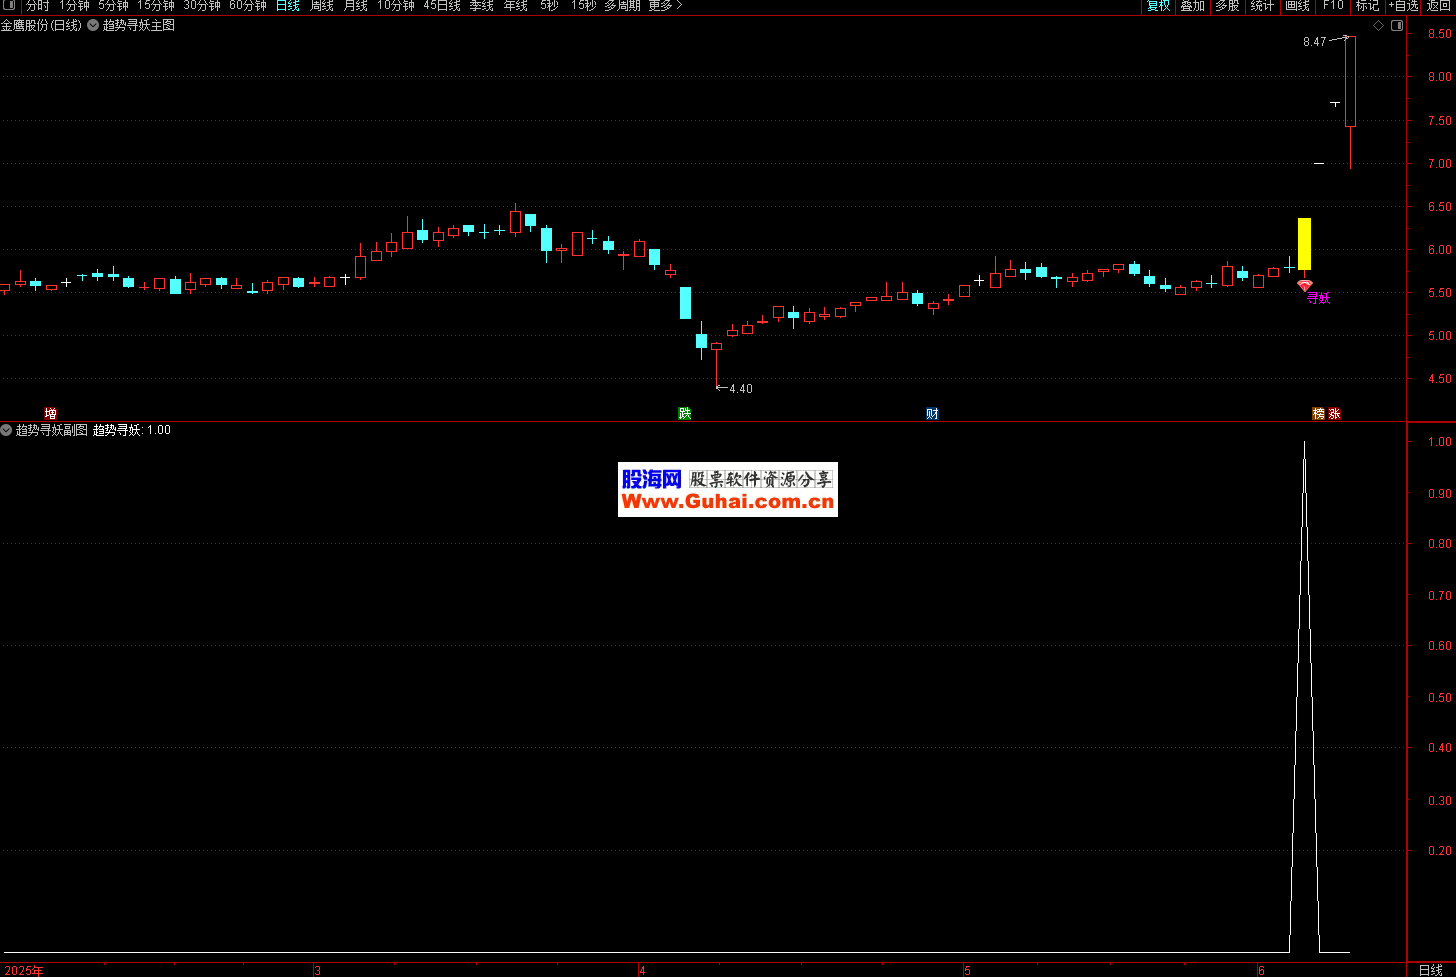Toggle the side panel icon in chart corner
Image resolution: width=1456 pixels, height=977 pixels.
pos(1397,26)
